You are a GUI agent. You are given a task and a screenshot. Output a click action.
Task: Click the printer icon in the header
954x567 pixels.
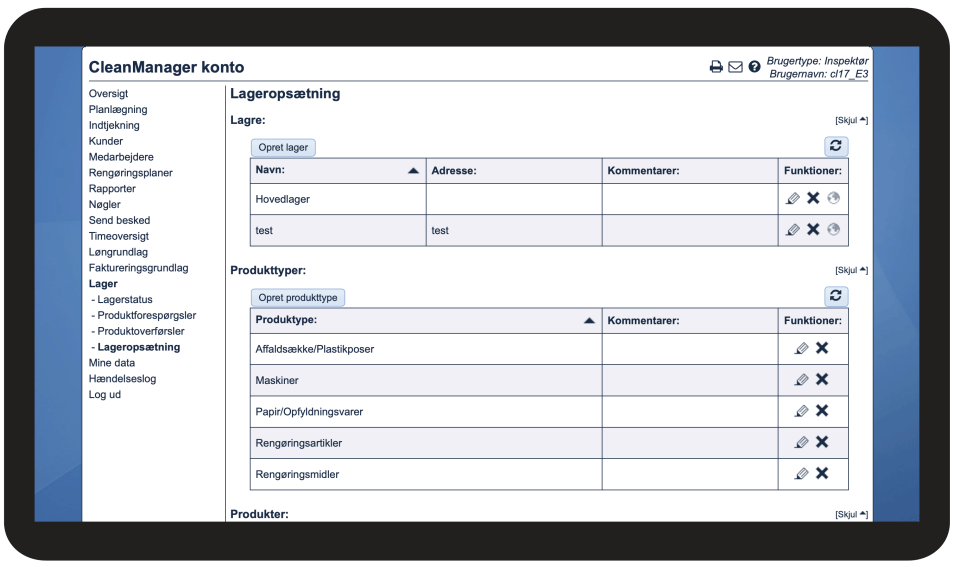716,67
